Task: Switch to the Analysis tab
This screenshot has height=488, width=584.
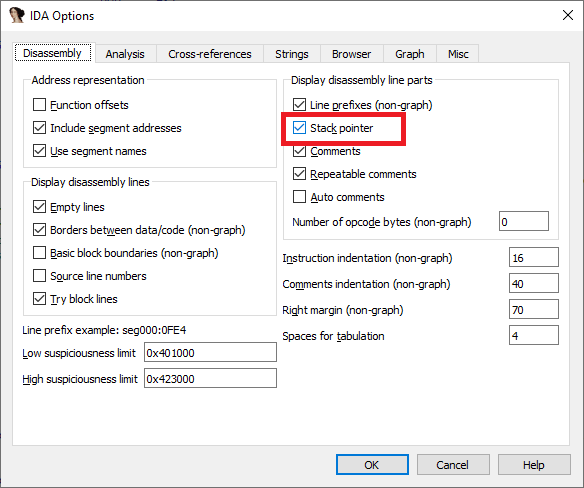Action: [x=125, y=54]
